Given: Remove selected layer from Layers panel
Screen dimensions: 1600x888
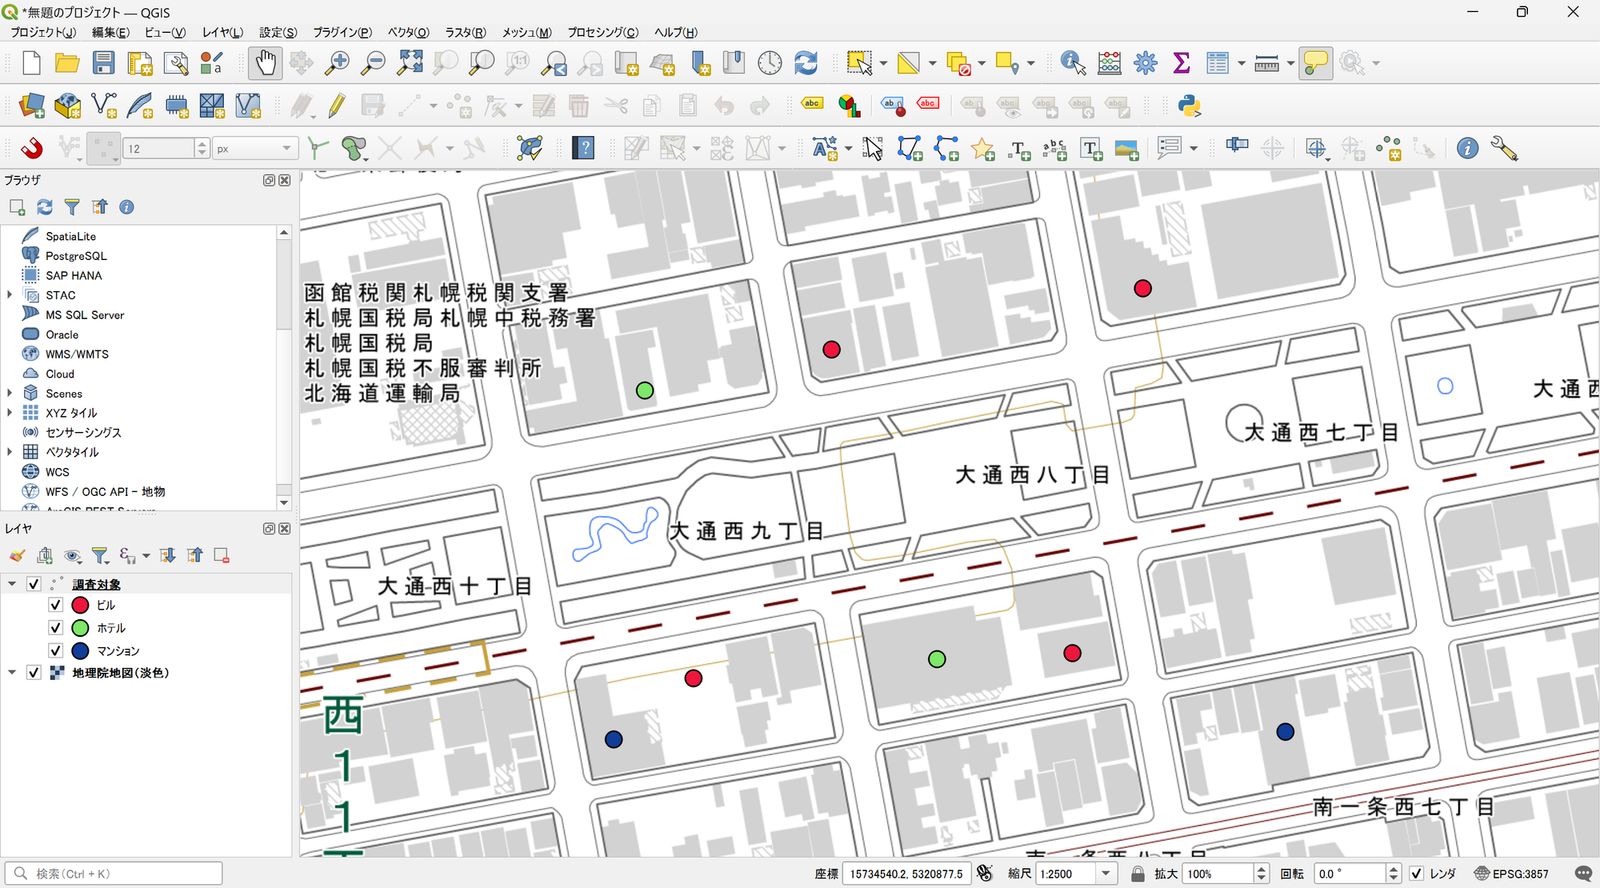Looking at the screenshot, I should pyautogui.click(x=222, y=556).
